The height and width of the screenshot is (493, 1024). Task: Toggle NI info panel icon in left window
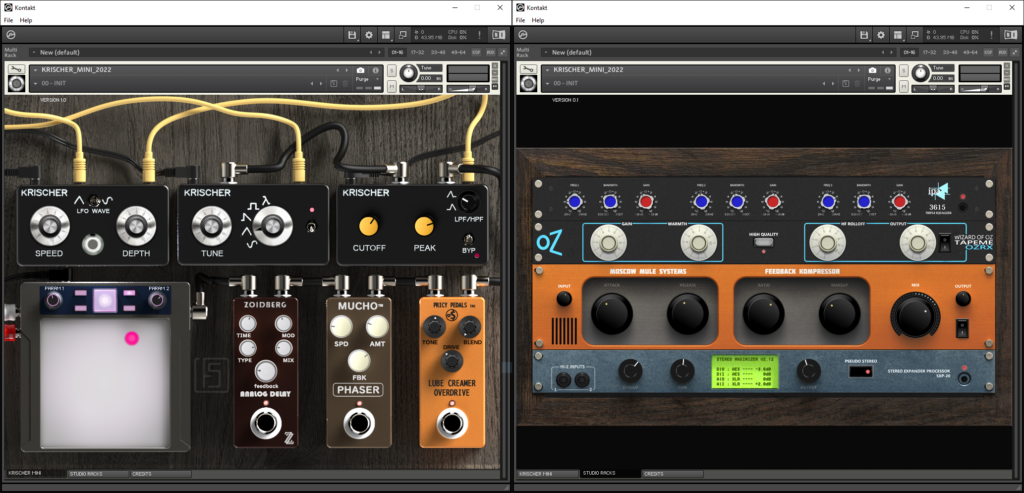[498, 35]
